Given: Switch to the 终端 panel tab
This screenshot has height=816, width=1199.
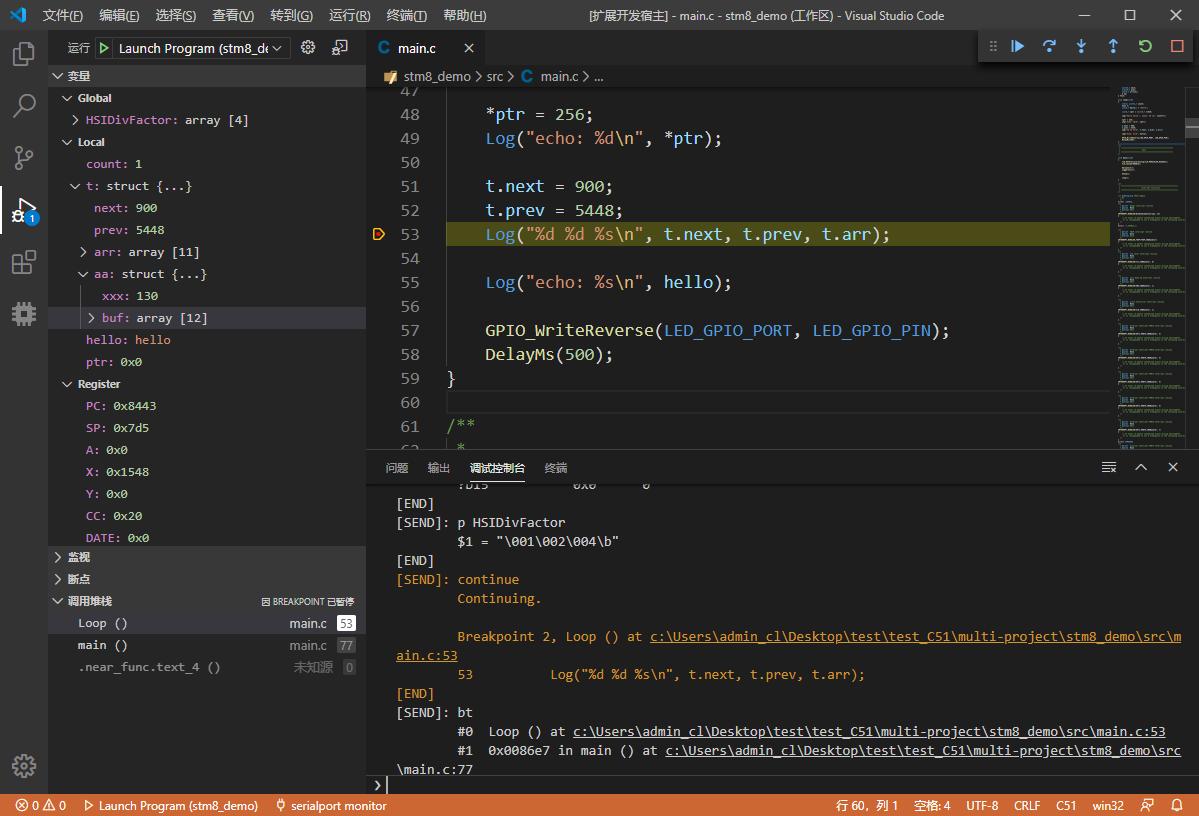Looking at the screenshot, I should tap(556, 468).
